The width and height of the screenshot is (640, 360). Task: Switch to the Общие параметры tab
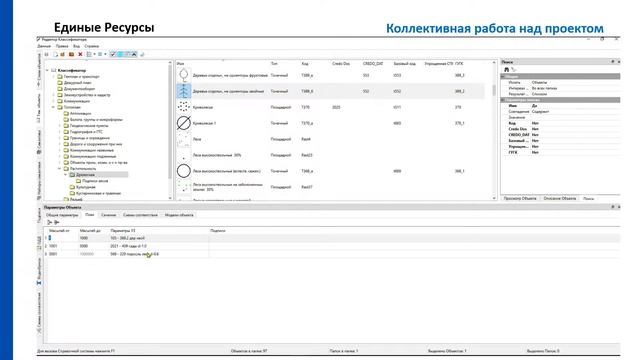(x=62, y=215)
